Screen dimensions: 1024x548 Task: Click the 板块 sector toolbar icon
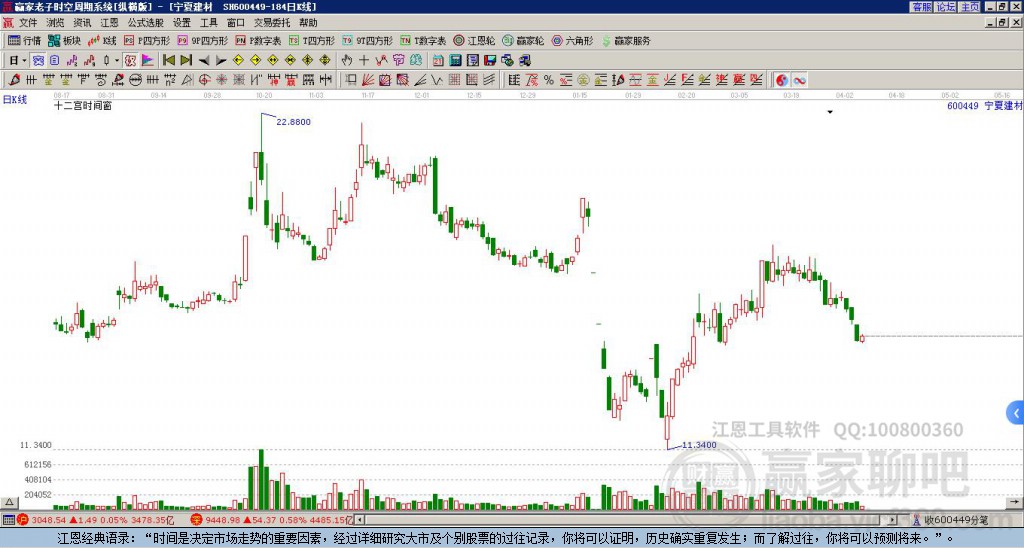click(64, 41)
